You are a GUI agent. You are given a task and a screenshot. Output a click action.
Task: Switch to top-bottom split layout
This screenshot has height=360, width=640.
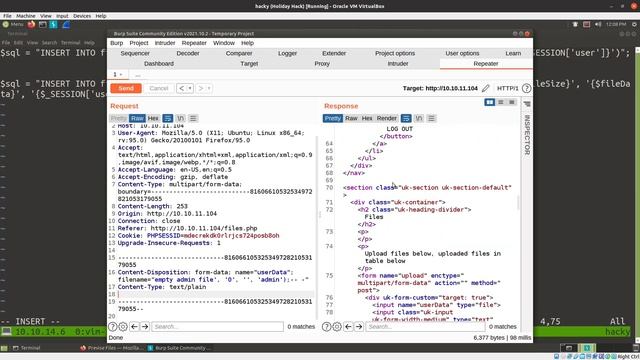click(501, 102)
